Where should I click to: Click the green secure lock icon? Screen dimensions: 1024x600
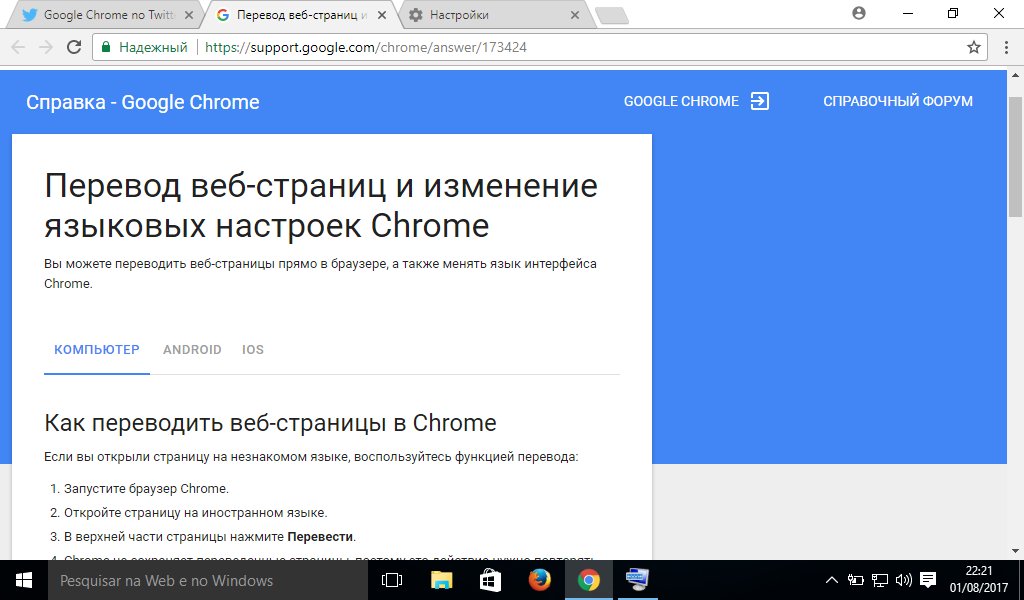point(105,47)
